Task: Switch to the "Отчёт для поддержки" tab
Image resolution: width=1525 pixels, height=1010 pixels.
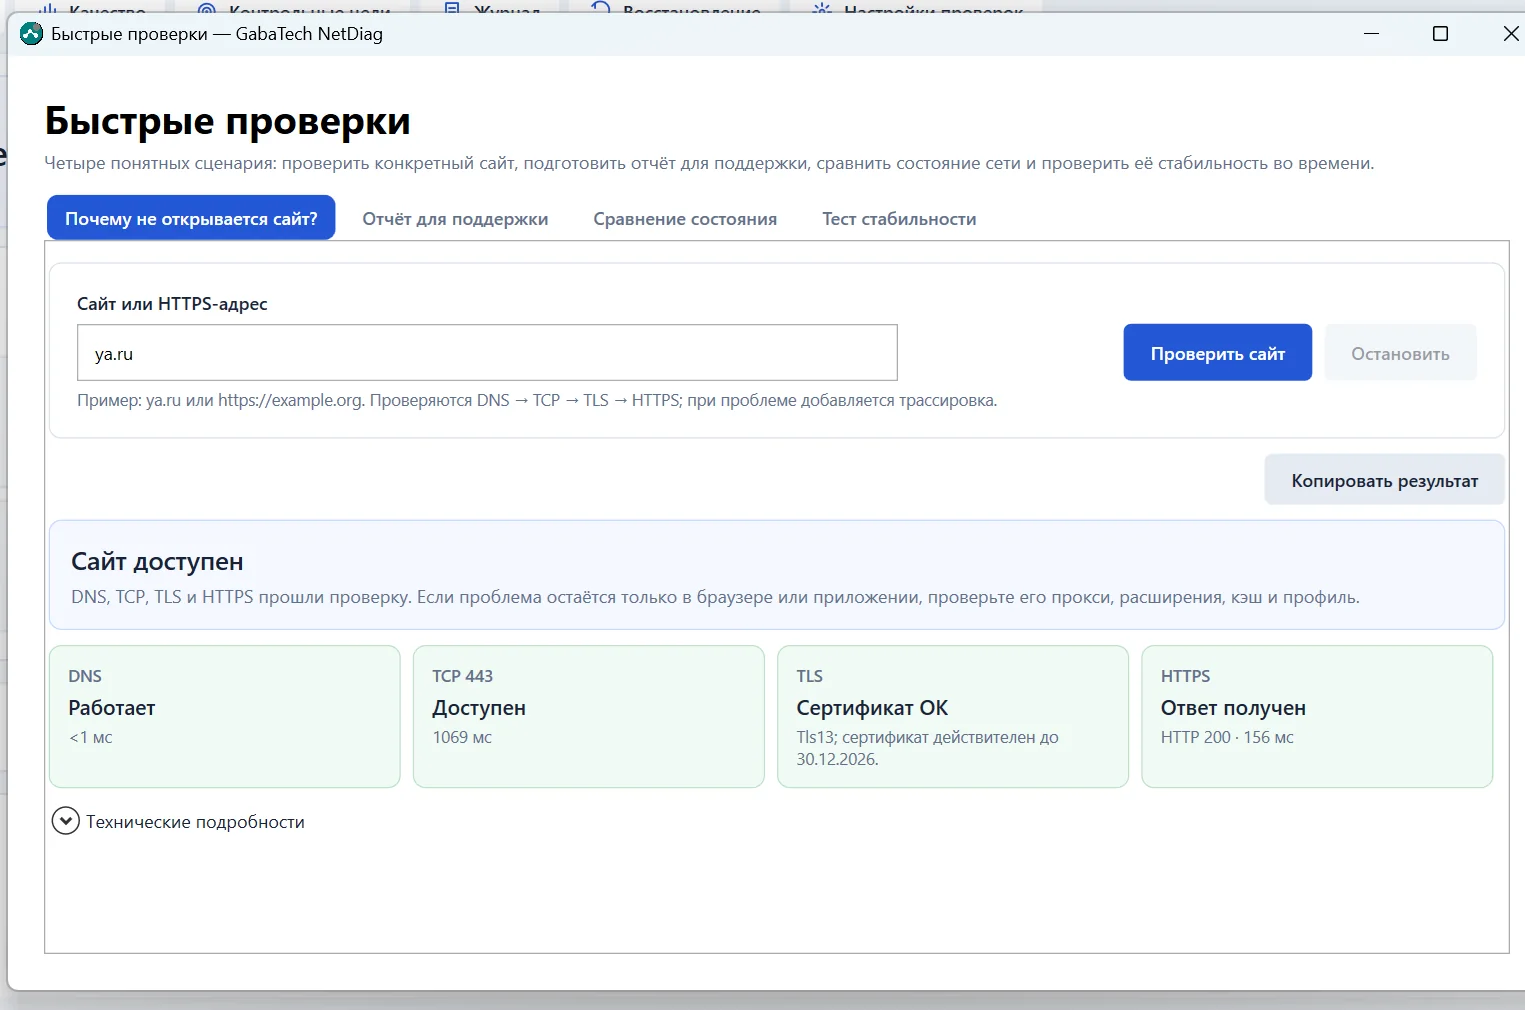Action: click(x=455, y=218)
